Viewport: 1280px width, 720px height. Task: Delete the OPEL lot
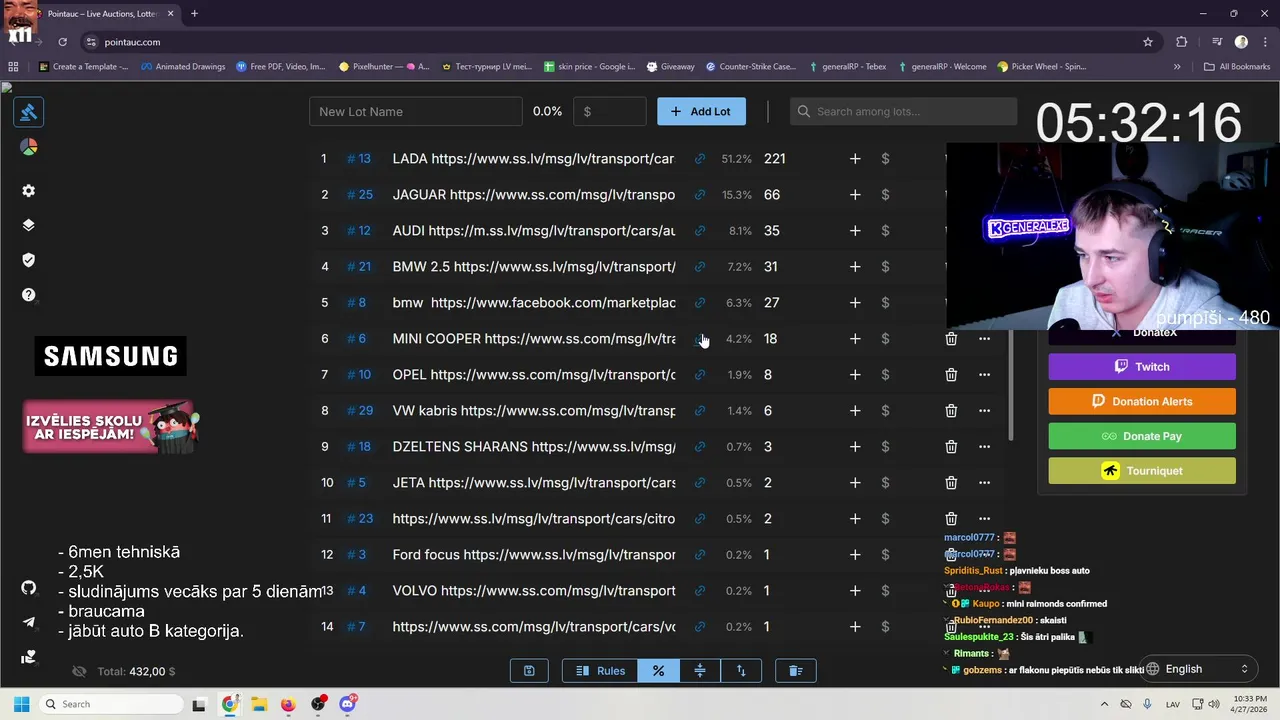coord(951,375)
